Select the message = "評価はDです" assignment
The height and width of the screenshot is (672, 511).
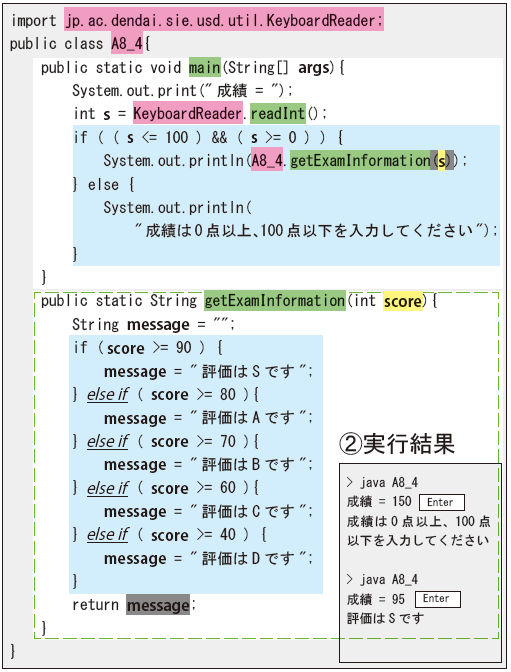click(208, 558)
